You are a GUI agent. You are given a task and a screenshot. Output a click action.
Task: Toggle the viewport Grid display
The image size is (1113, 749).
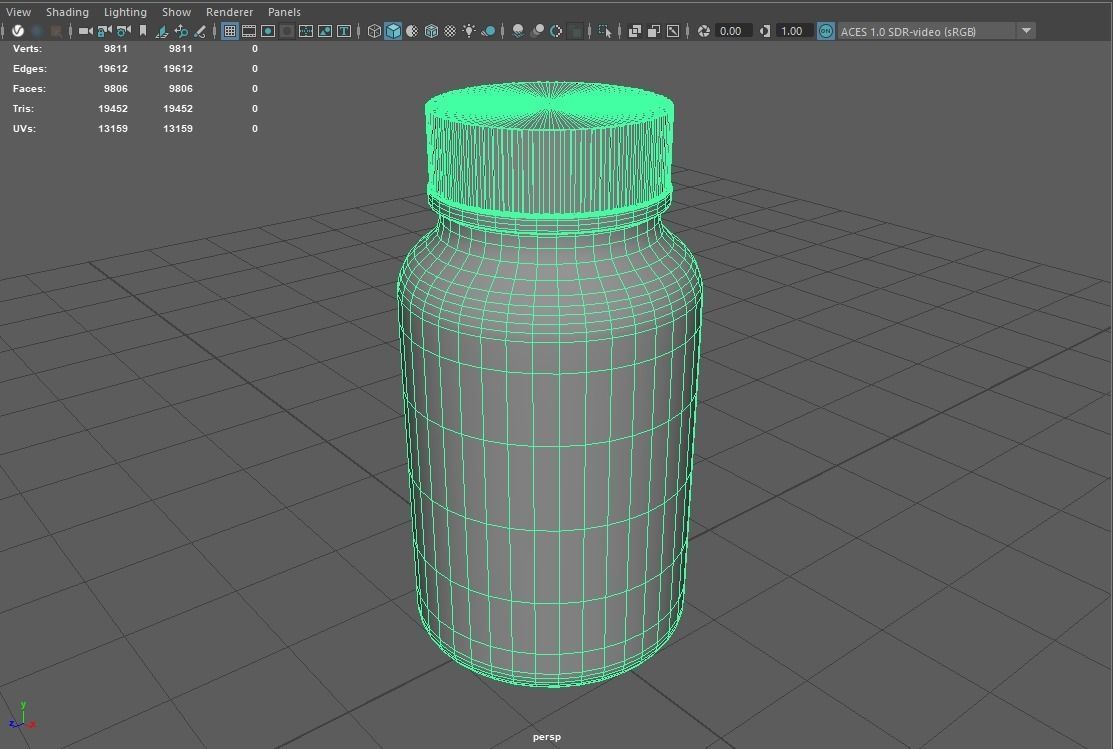point(230,31)
